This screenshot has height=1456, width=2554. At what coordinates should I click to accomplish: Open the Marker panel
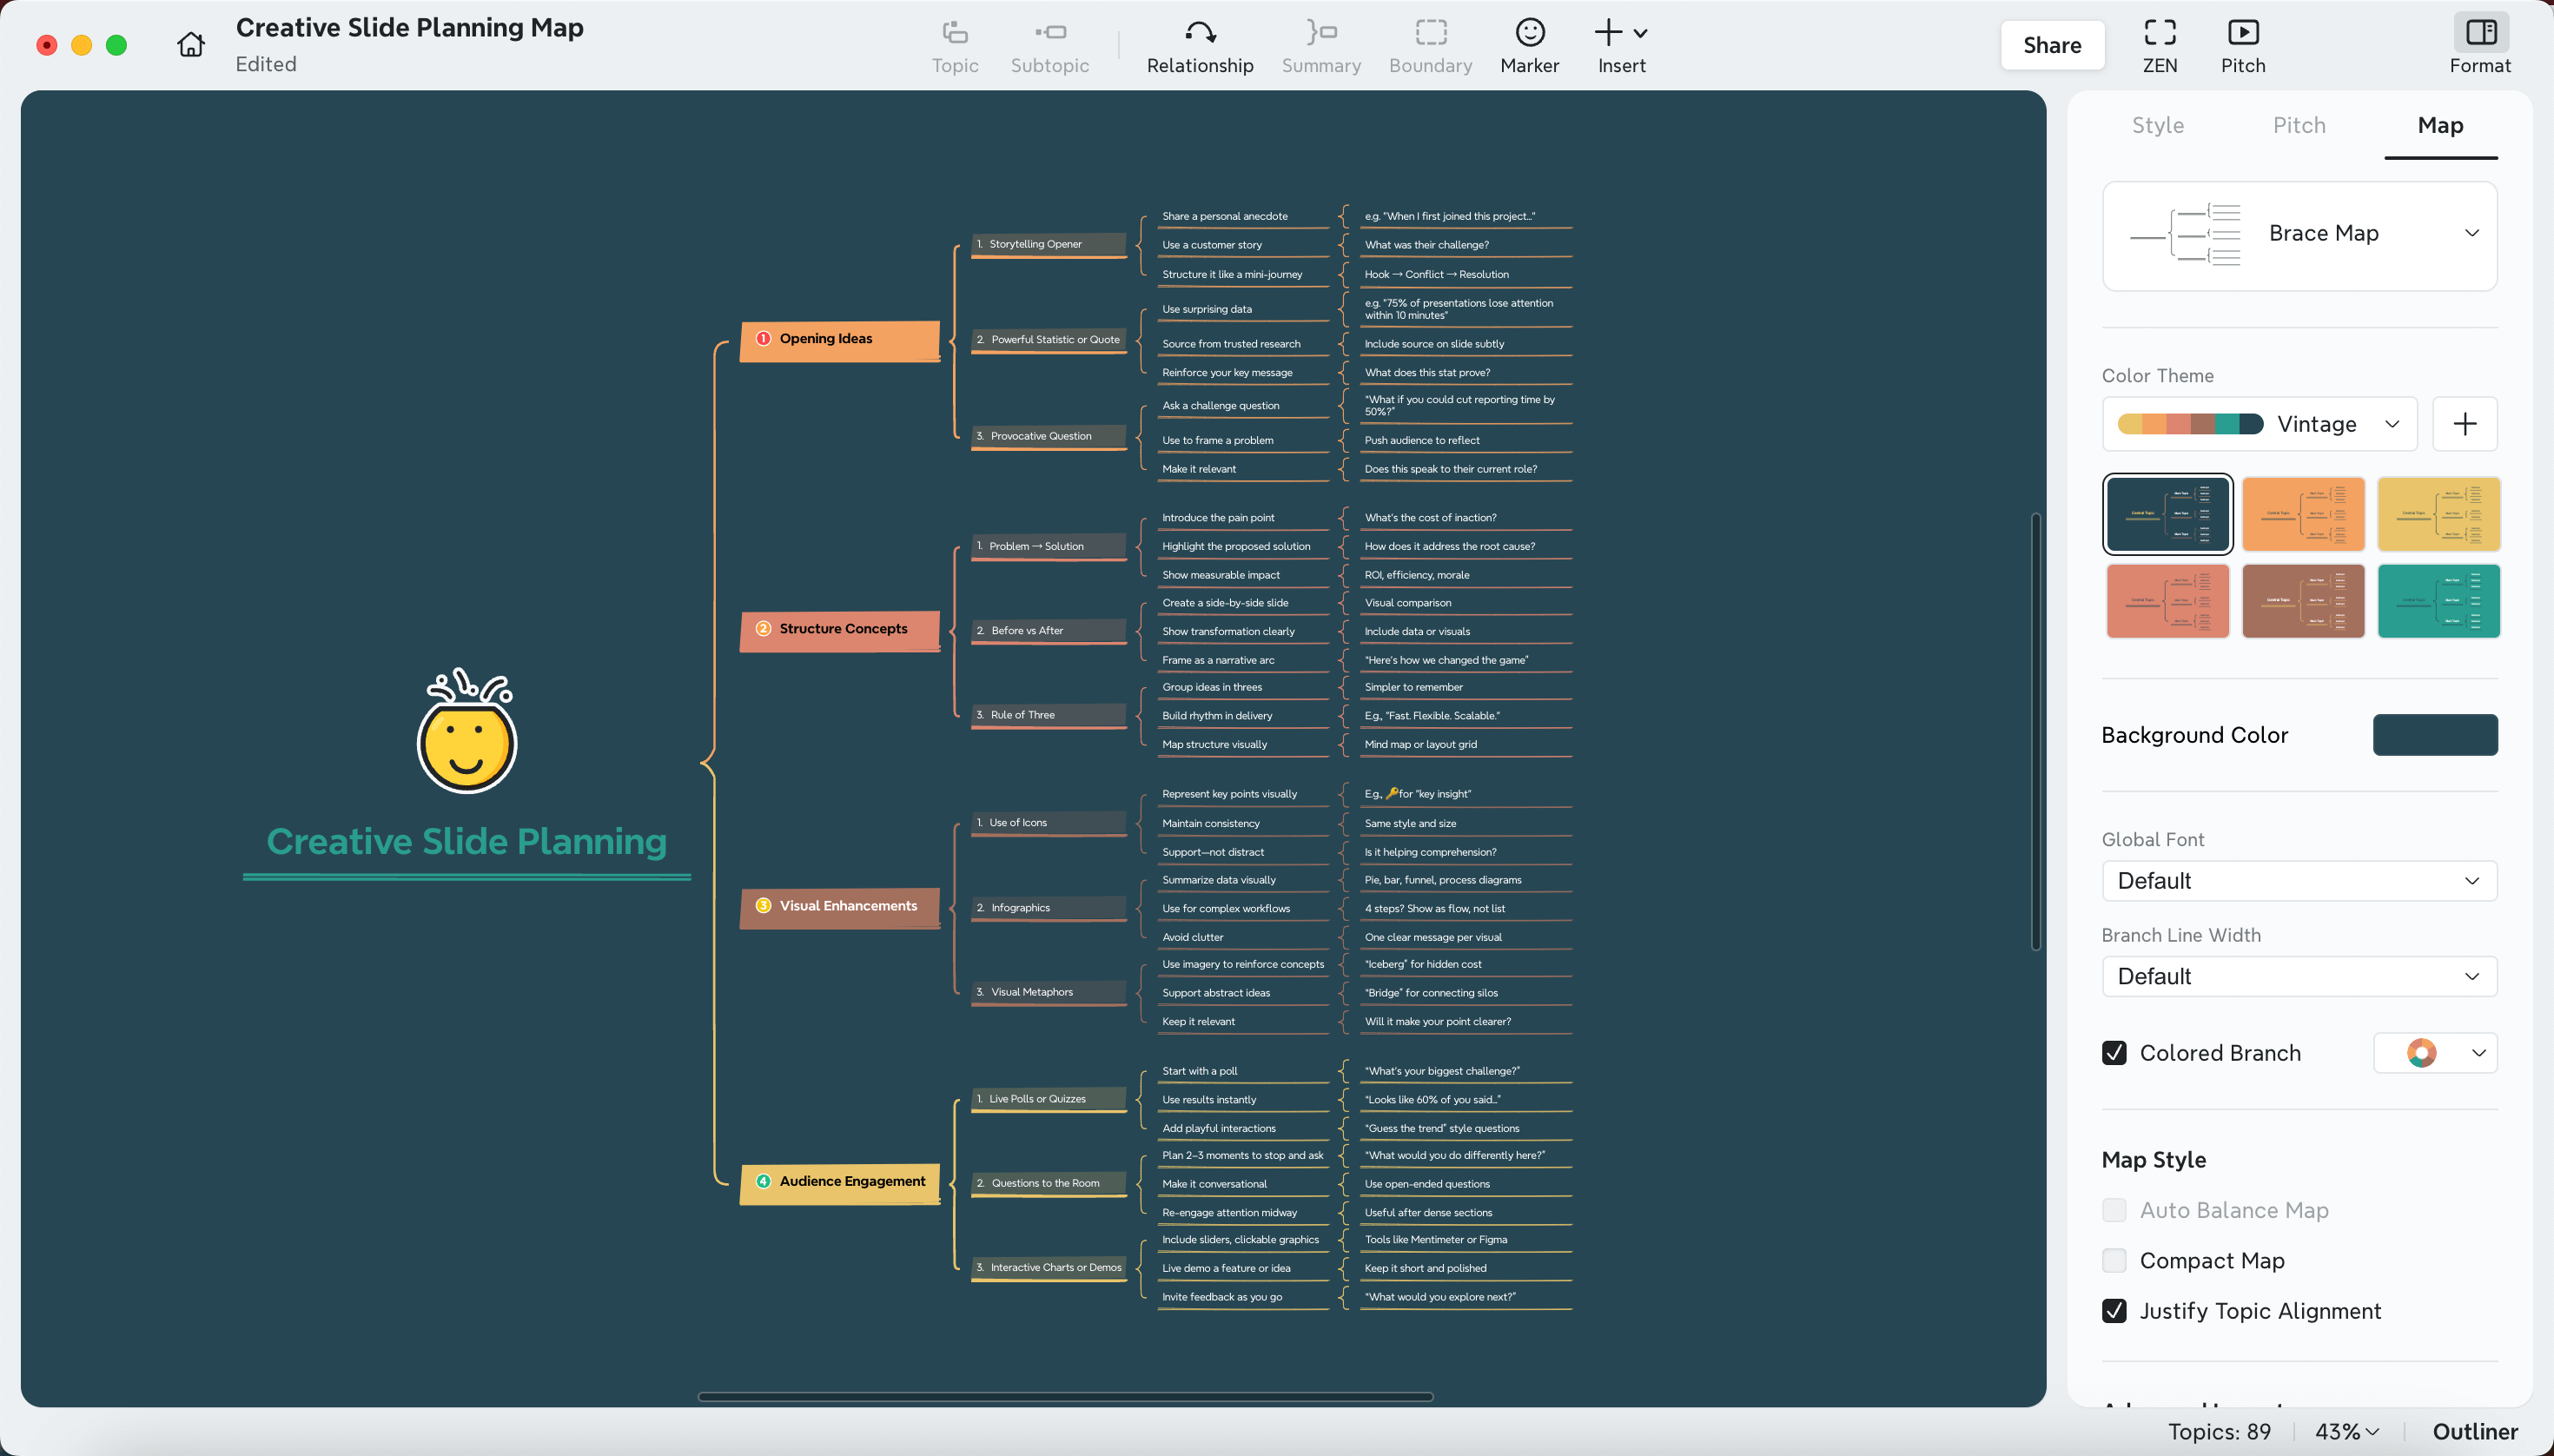click(1528, 44)
